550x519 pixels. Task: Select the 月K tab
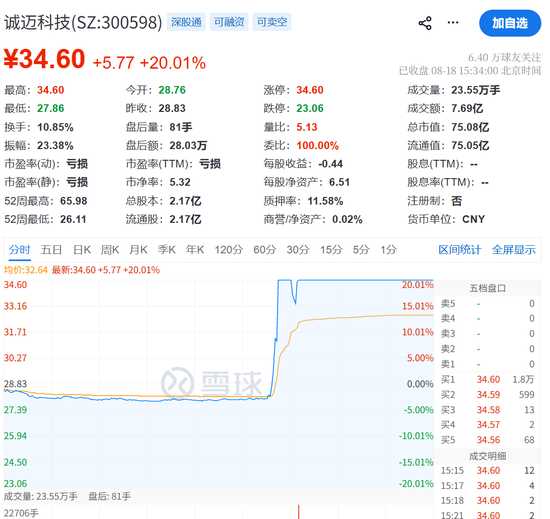[x=138, y=250]
